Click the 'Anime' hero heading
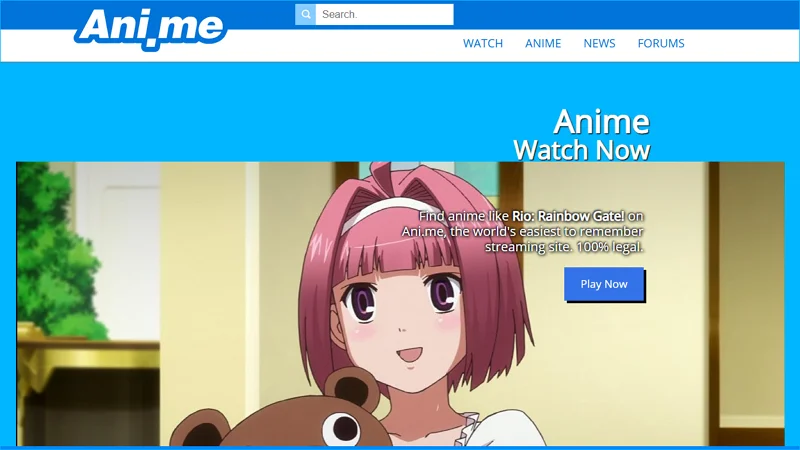The height and width of the screenshot is (450, 800). coord(602,121)
